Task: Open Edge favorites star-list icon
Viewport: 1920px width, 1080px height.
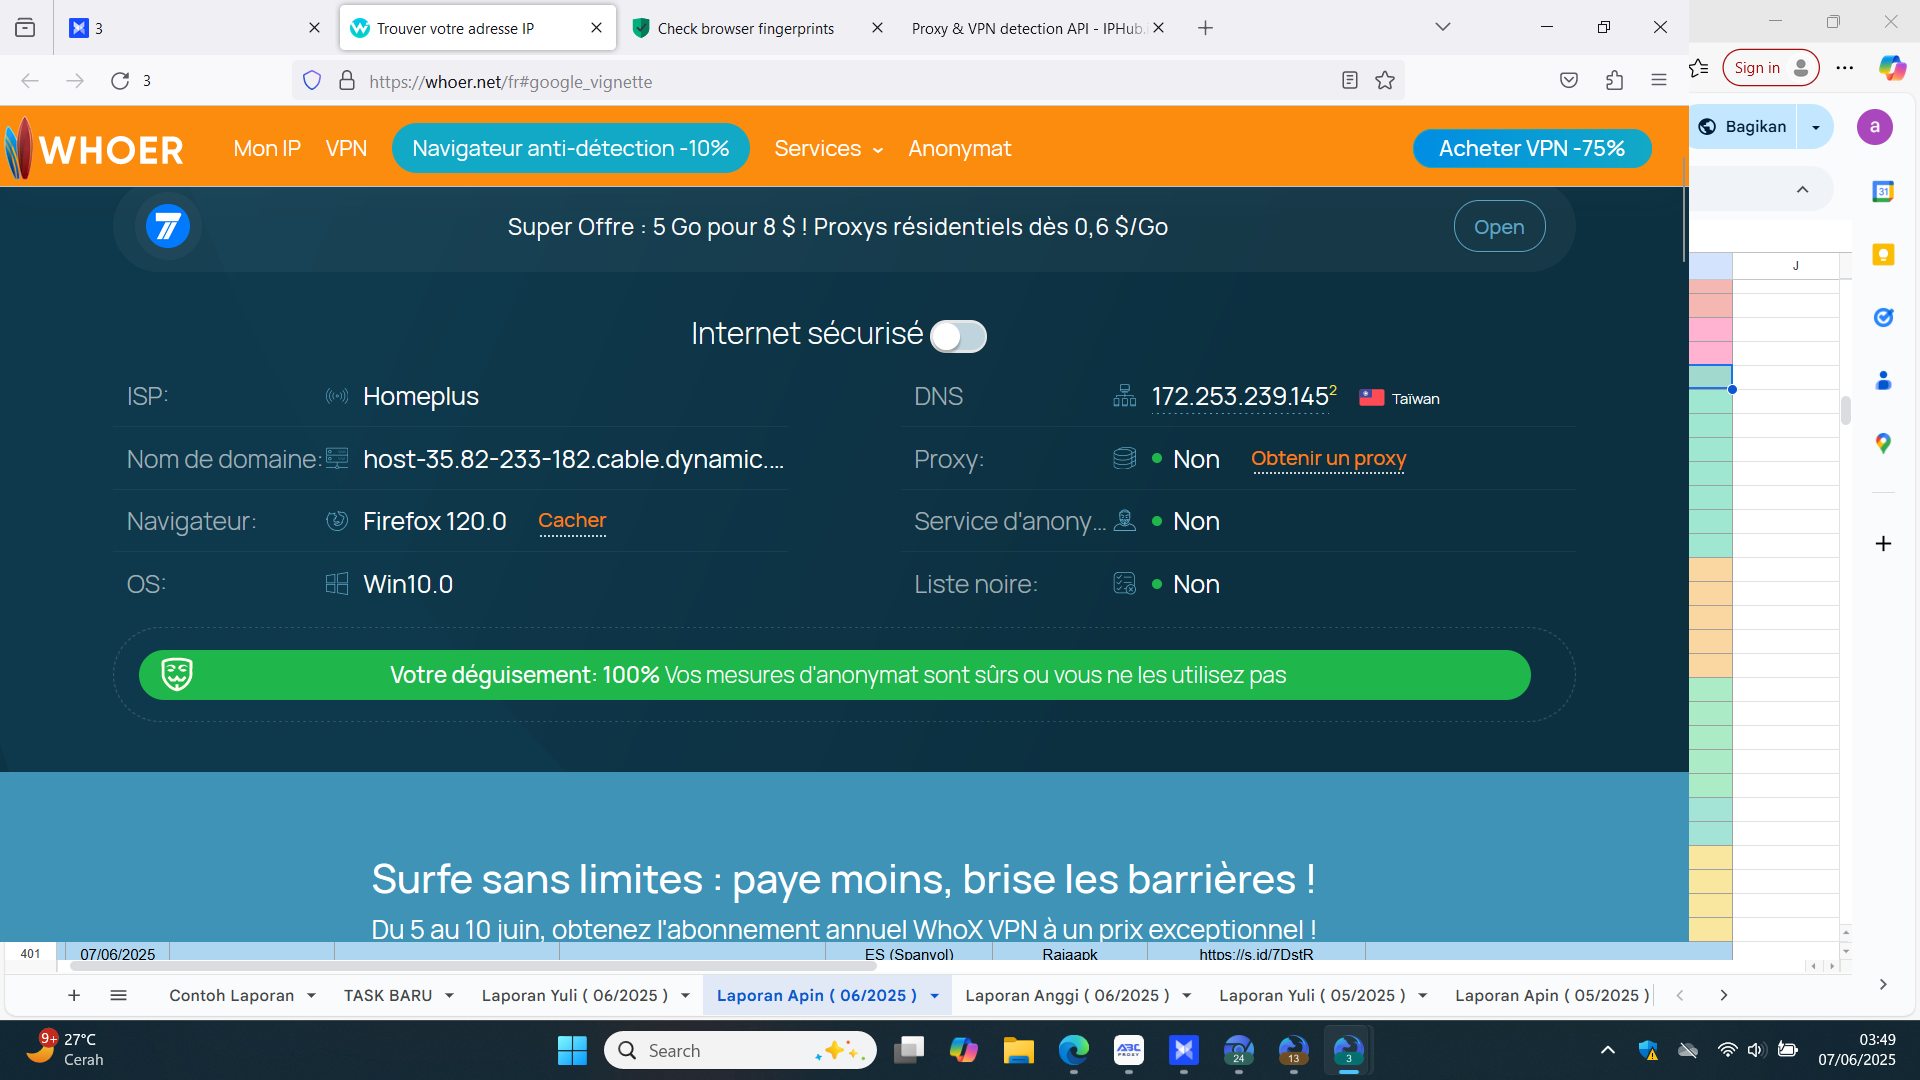Action: pos(1699,68)
